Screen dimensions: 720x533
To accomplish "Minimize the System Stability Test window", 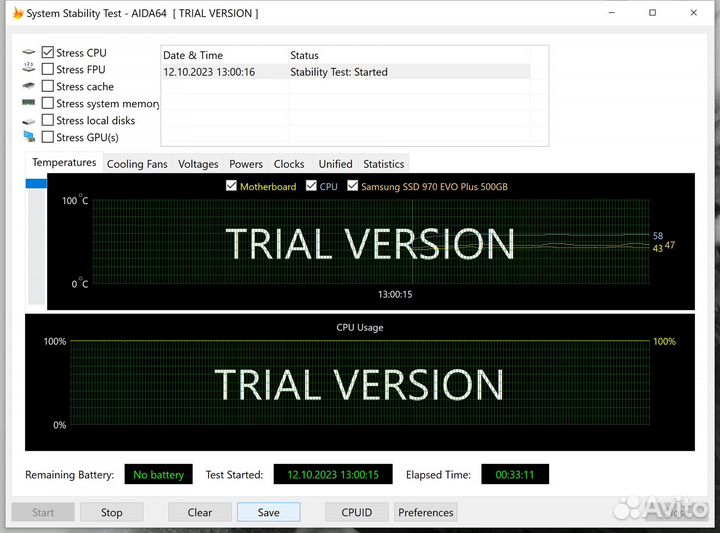I will pyautogui.click(x=612, y=13).
